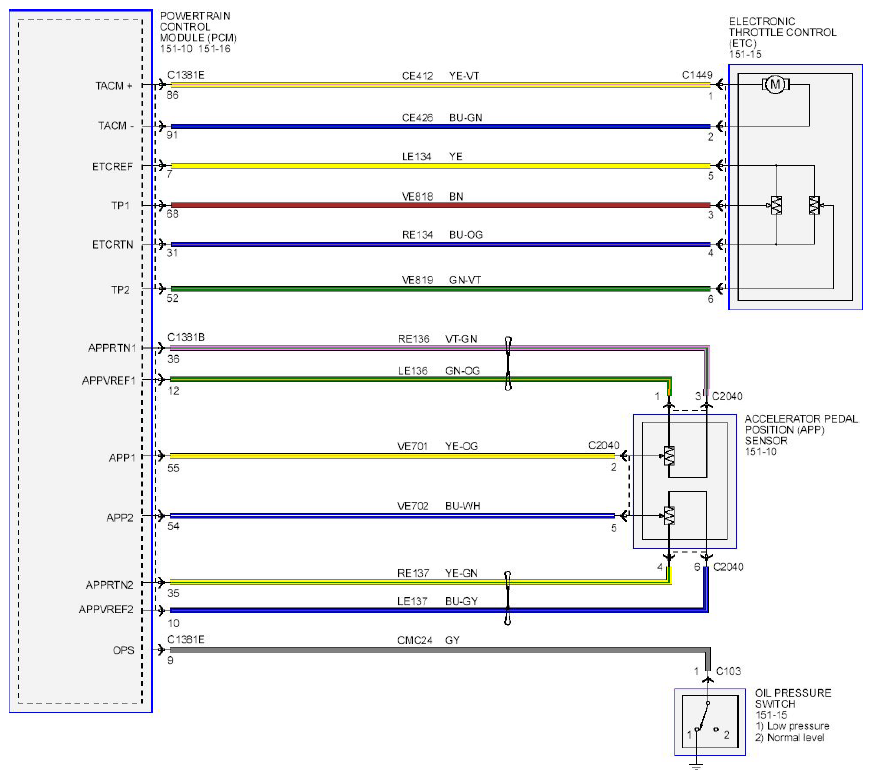Click the C103 connector label
Screen dimensions: 872x779
[729, 671]
